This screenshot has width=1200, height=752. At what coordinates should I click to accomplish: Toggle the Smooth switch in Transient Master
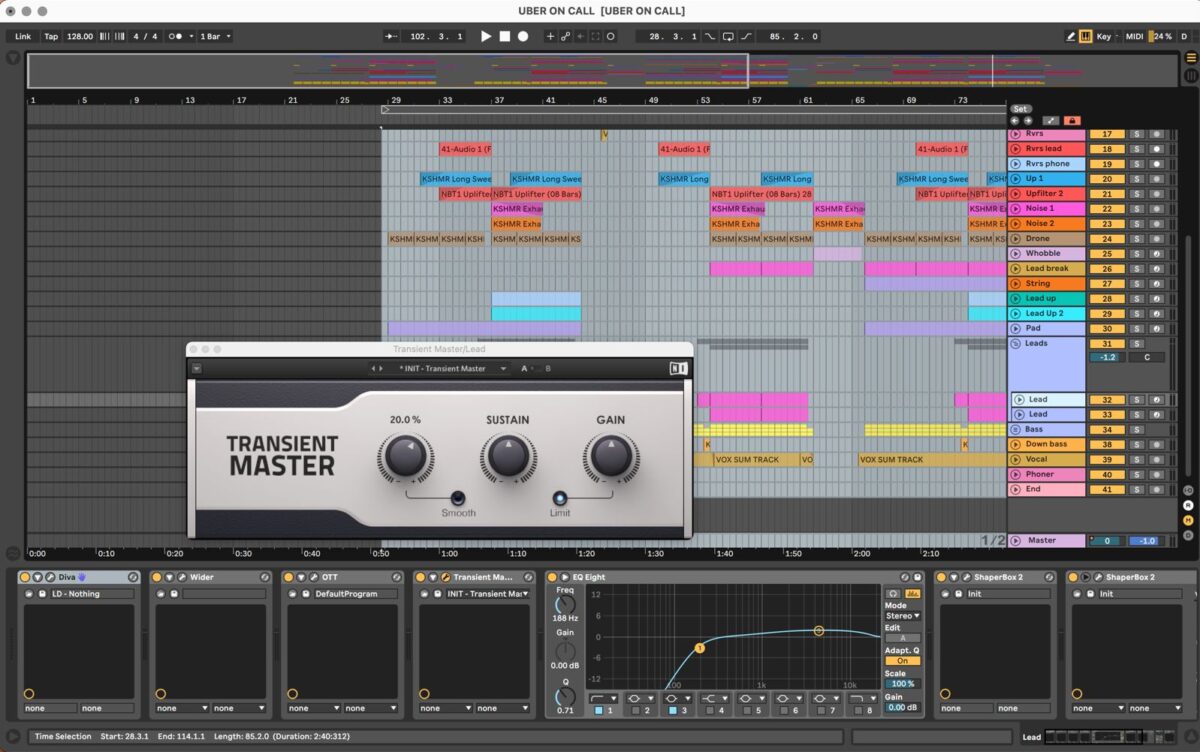(x=458, y=497)
